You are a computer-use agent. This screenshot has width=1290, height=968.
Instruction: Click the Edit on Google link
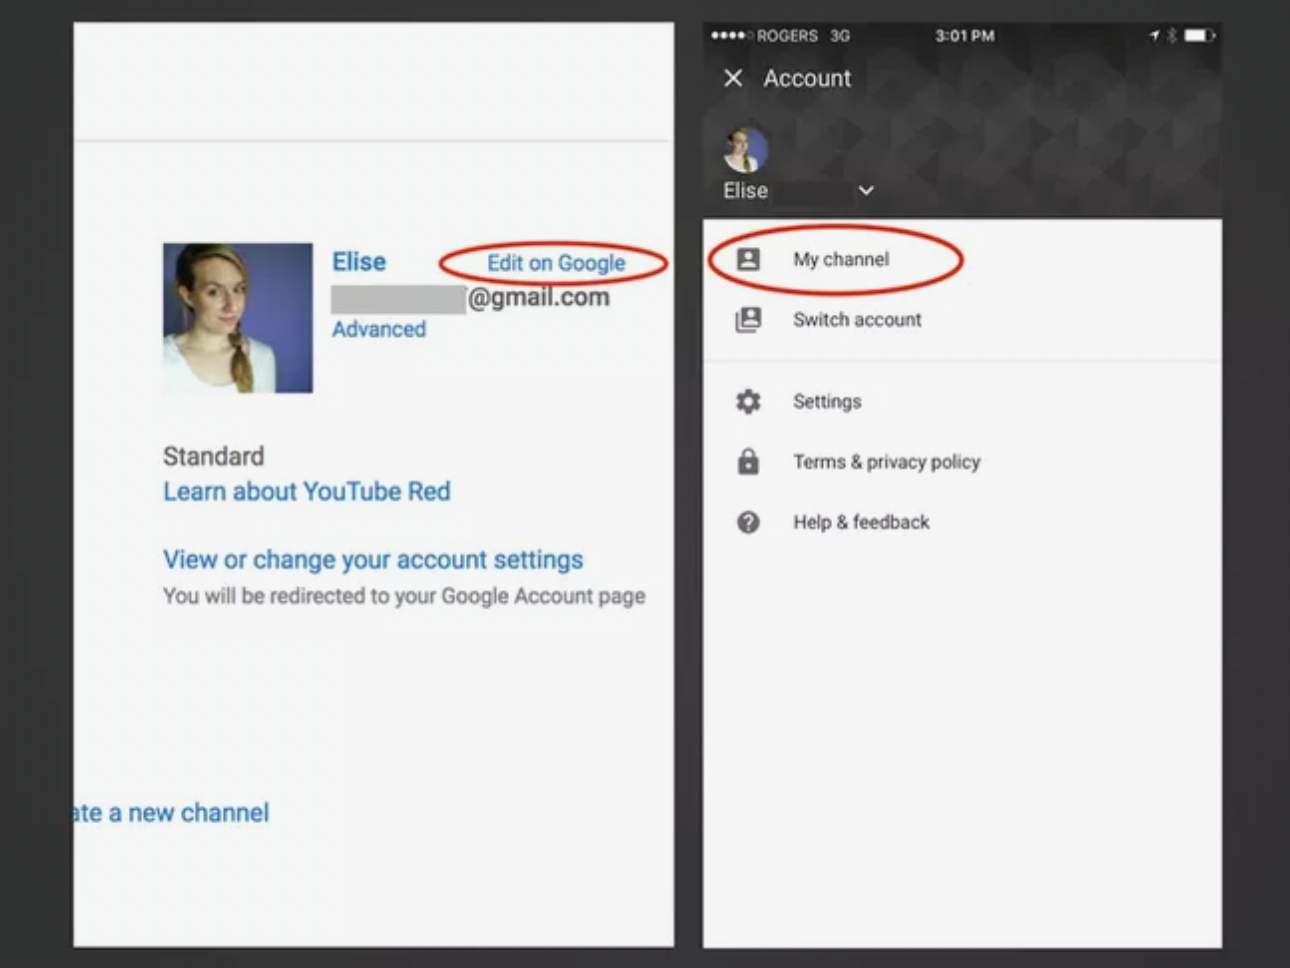[x=556, y=263]
